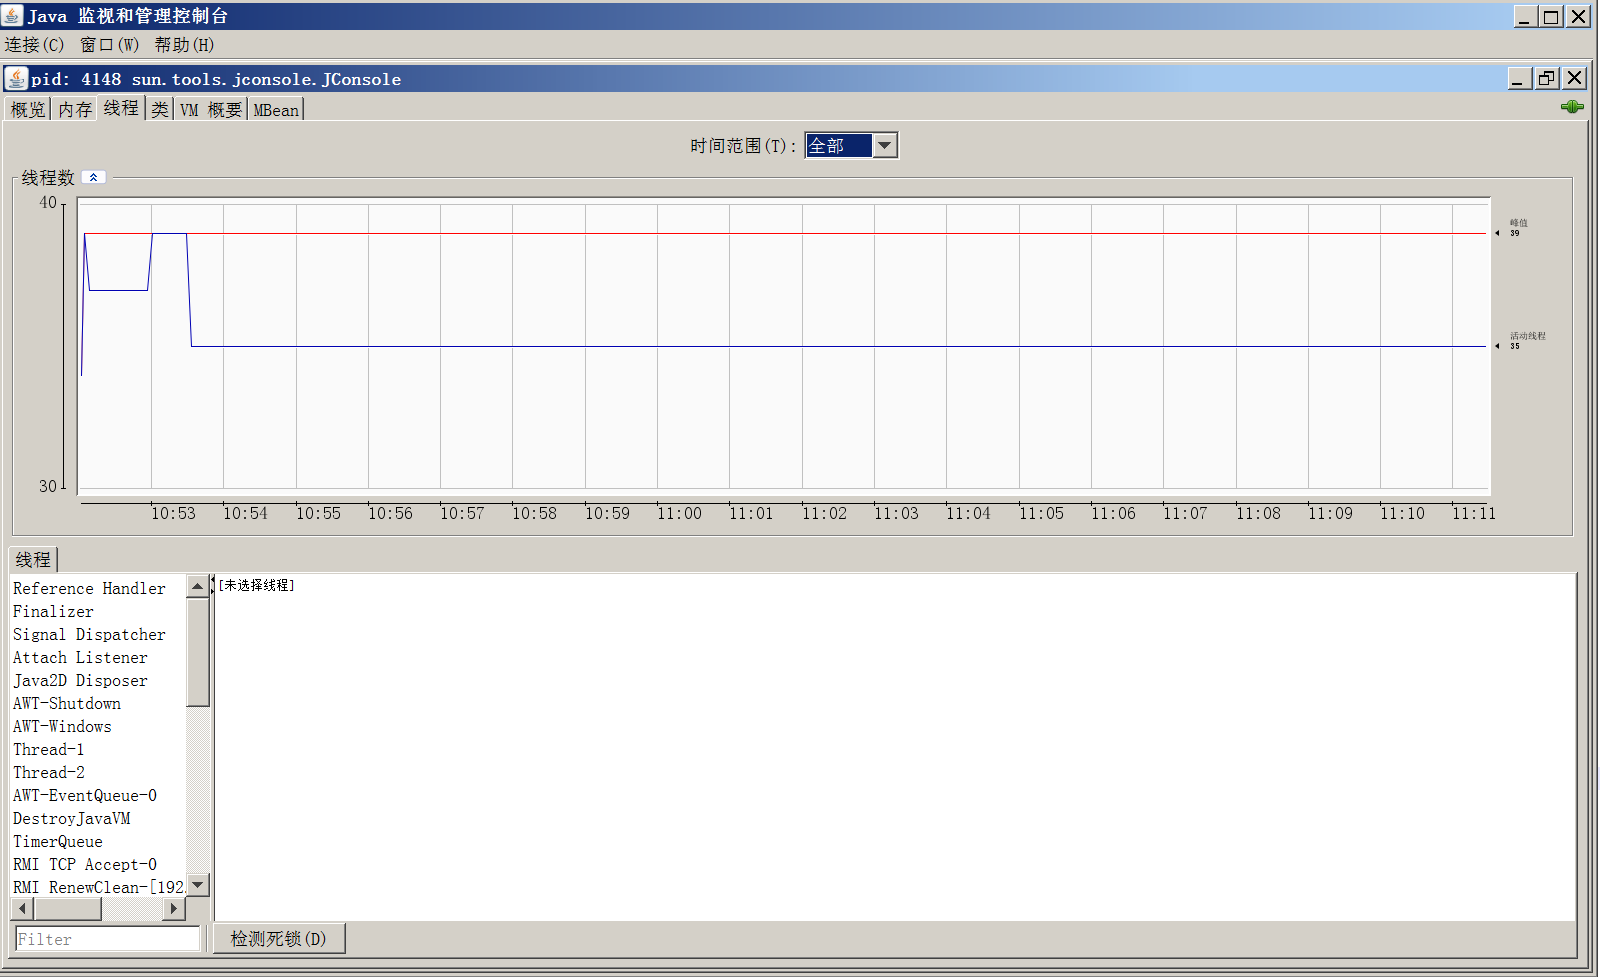Click the JConsole icon on the pid window
The image size is (1600, 977).
click(17, 78)
